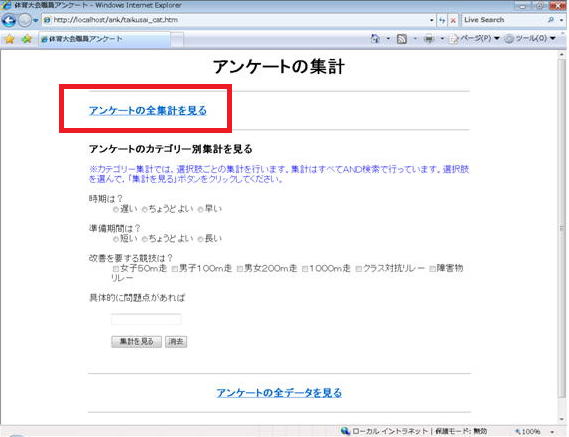Open the ページ(P) dropdown menu
Image resolution: width=569 pixels, height=437 pixels.
click(x=475, y=38)
